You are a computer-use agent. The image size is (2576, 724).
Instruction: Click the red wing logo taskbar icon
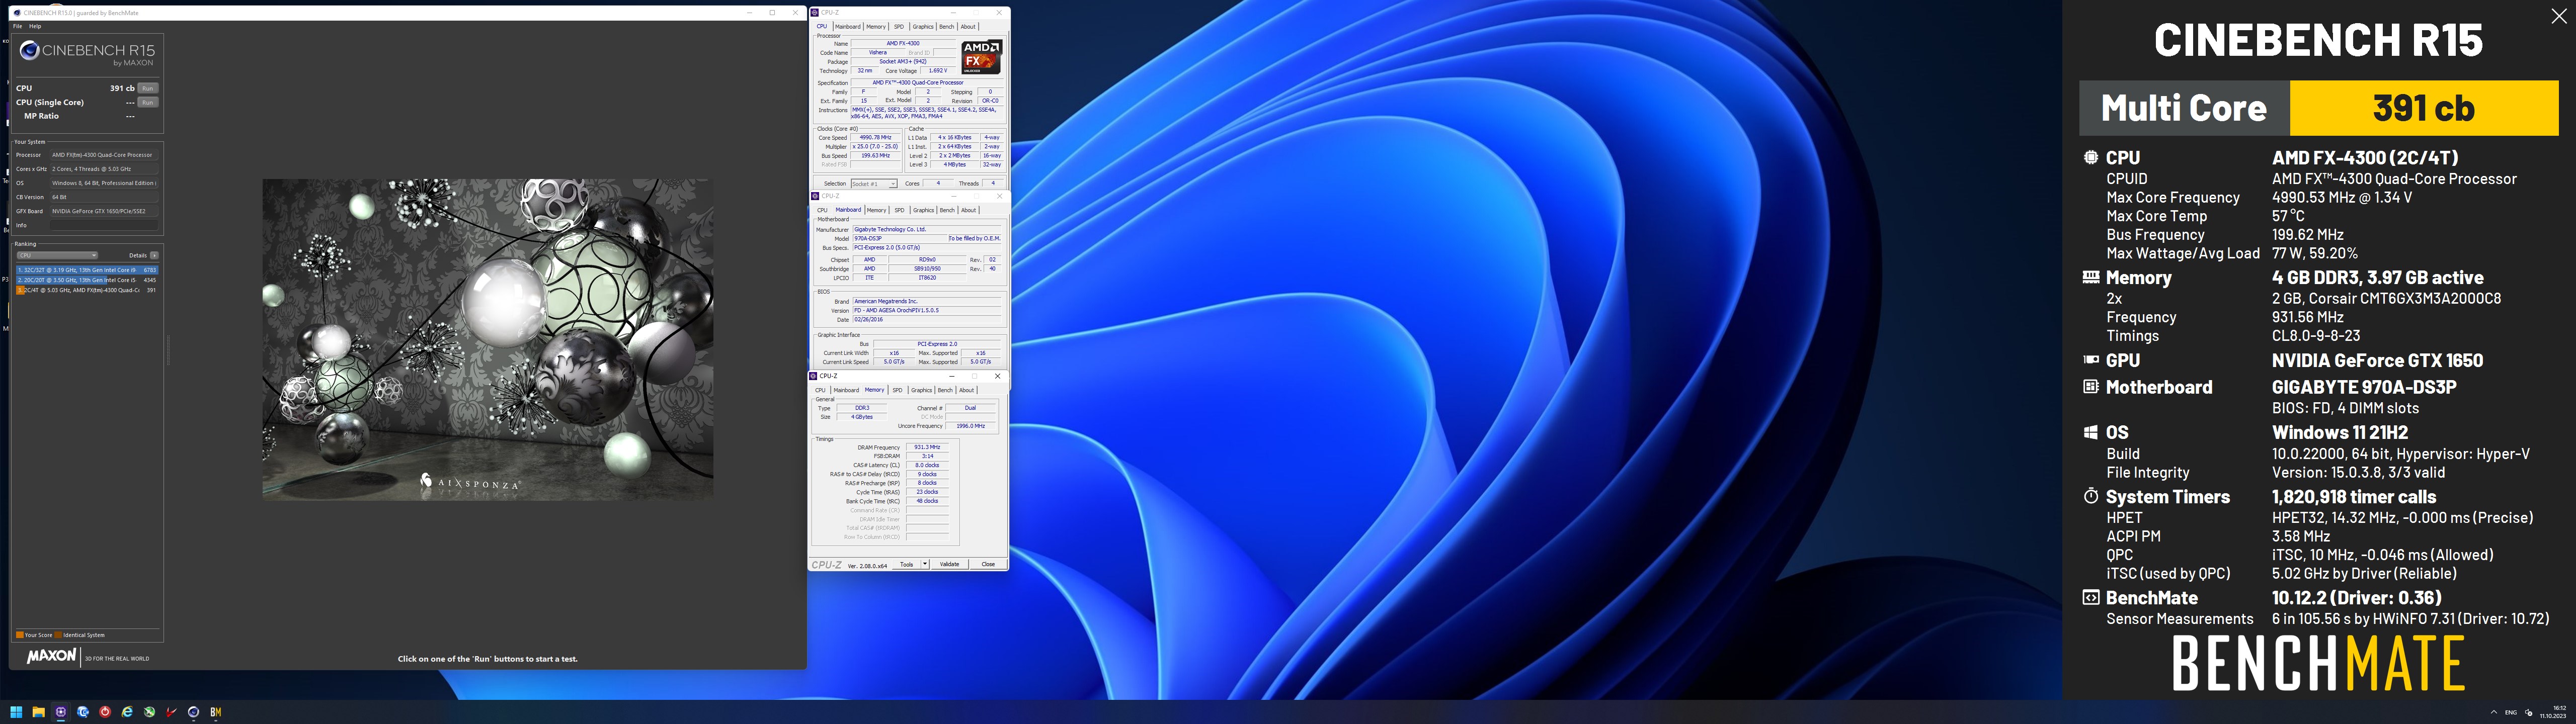[171, 712]
